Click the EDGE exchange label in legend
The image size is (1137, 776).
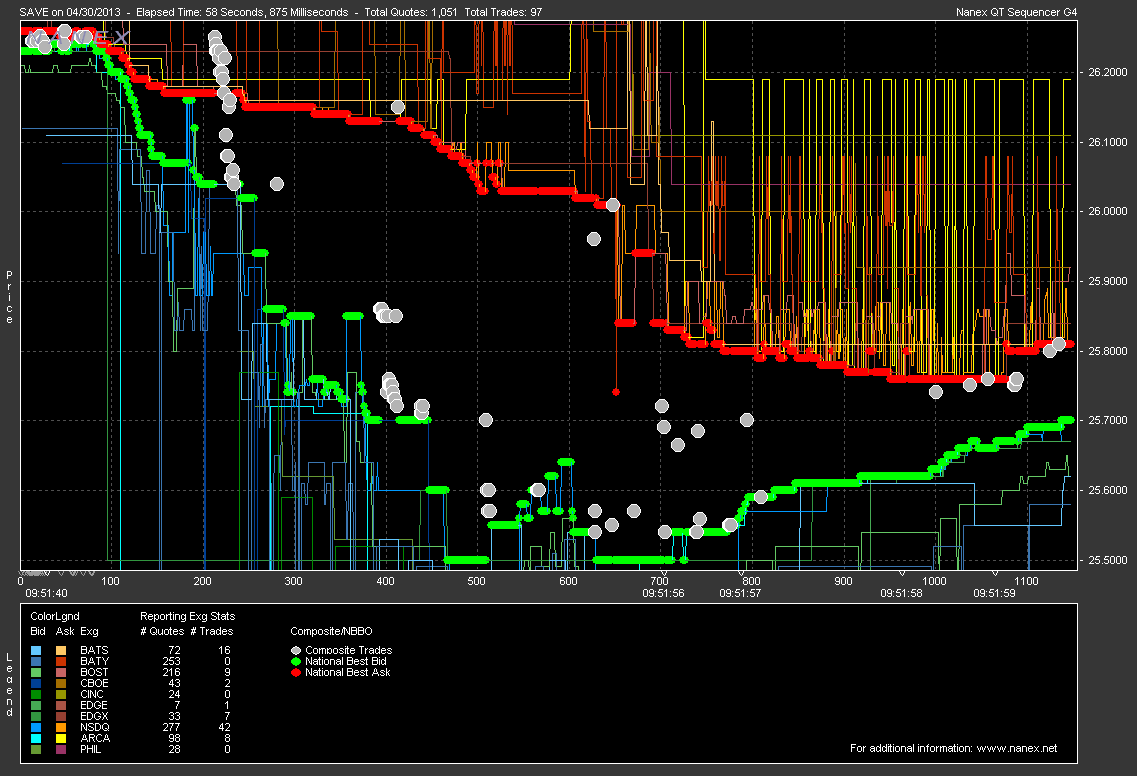(x=94, y=705)
